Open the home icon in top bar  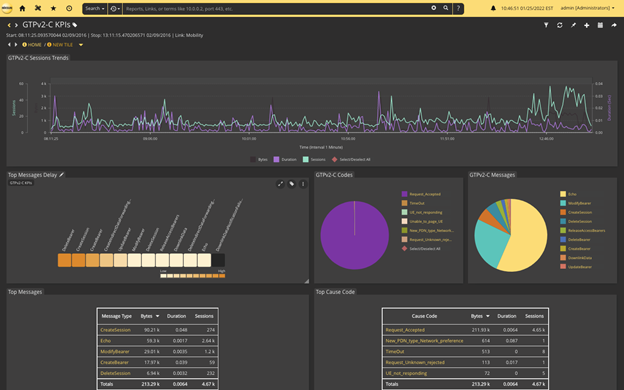pos(22,8)
